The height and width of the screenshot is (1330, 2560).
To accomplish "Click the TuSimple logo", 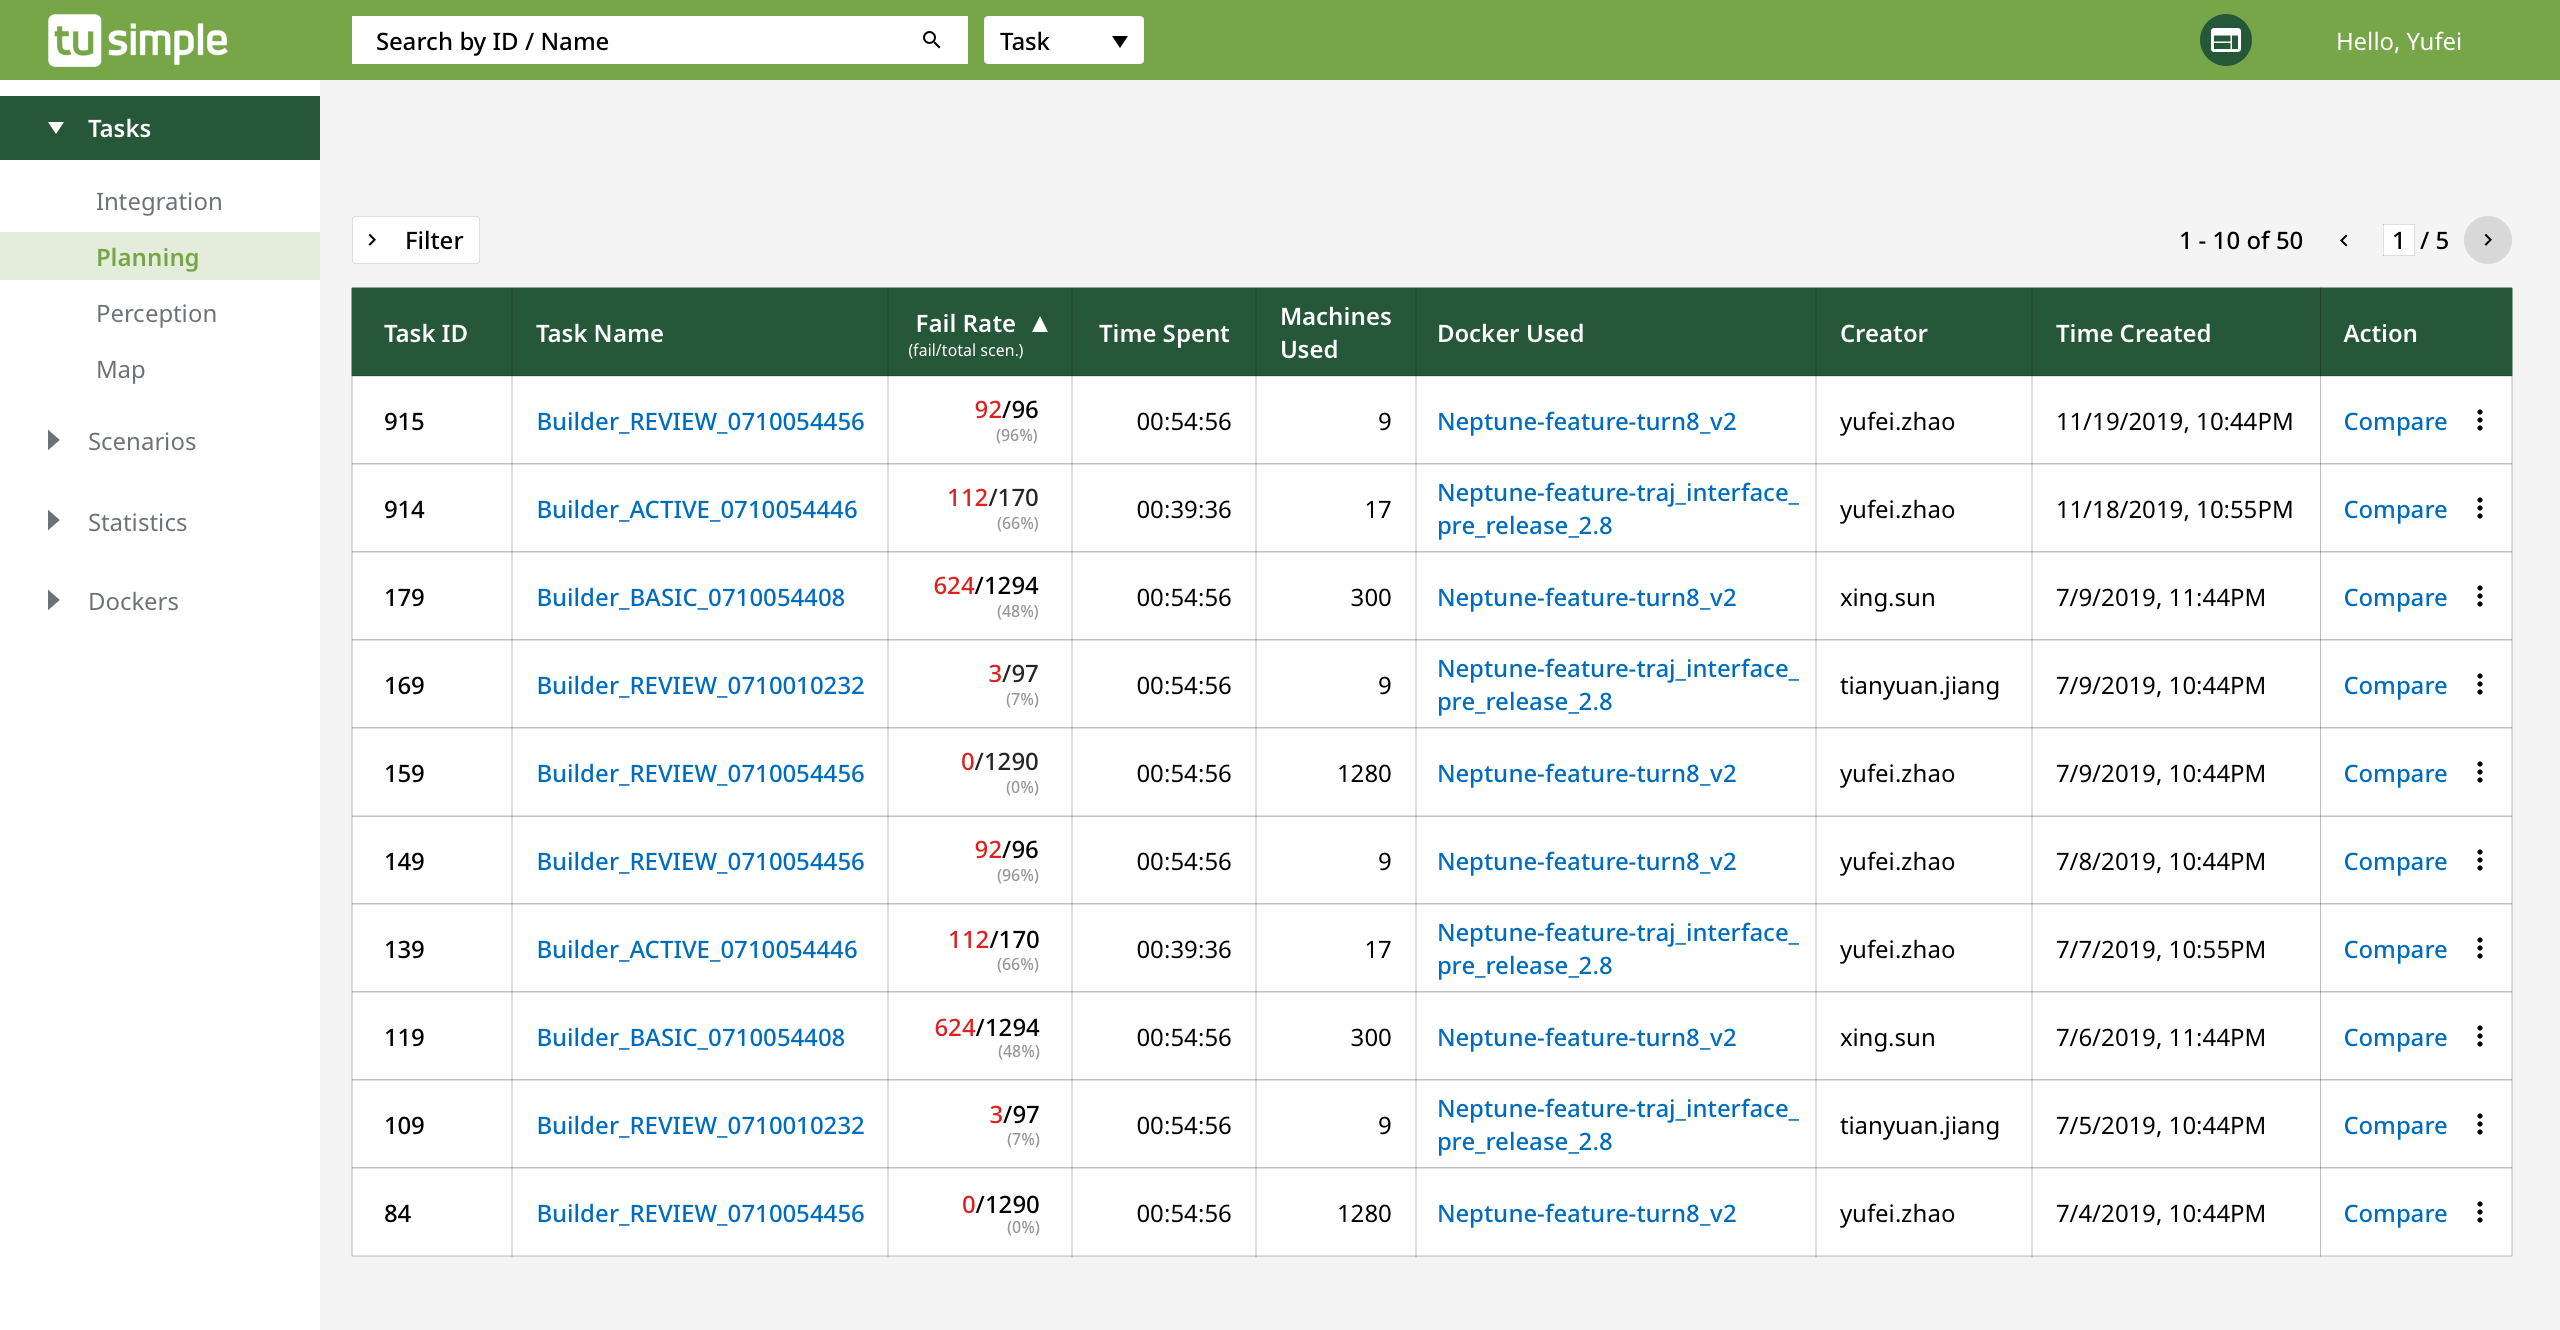I will pyautogui.click(x=138, y=40).
